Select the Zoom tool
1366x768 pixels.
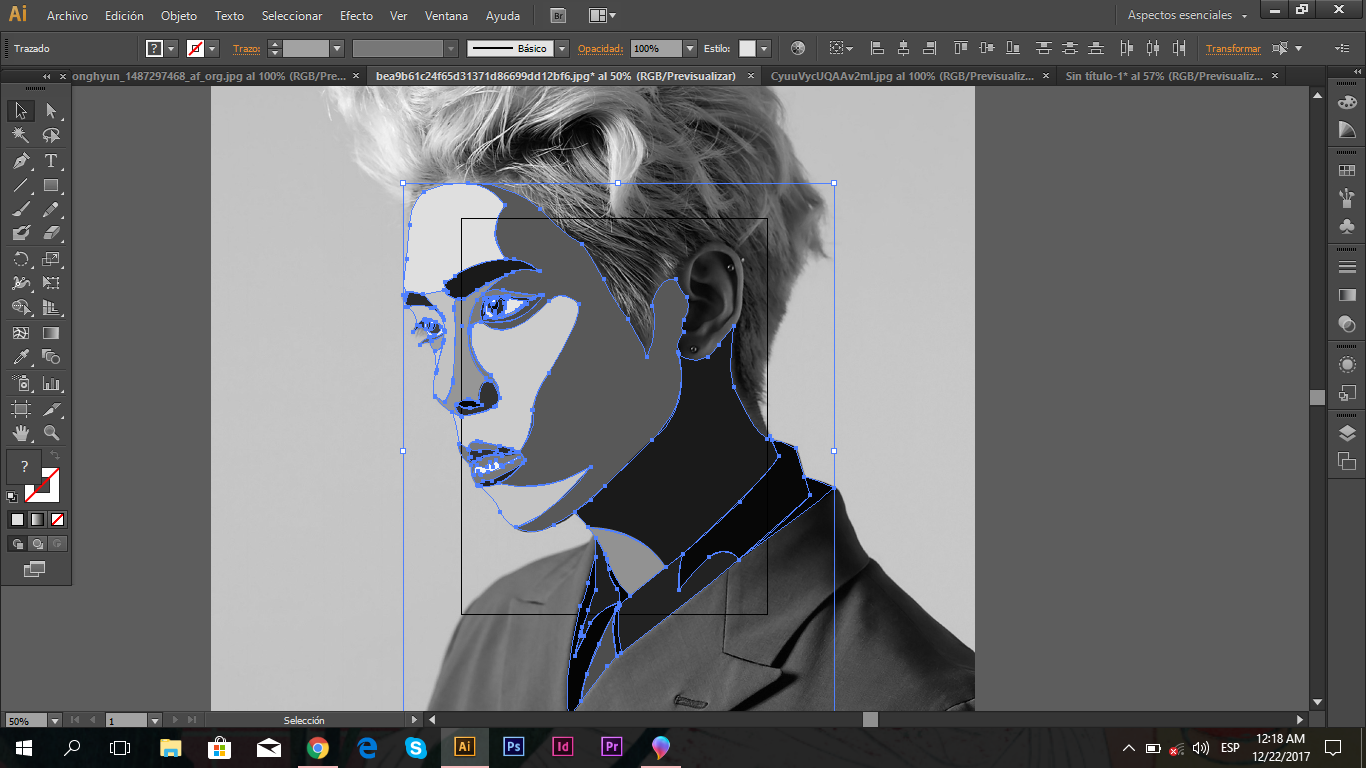pos(51,433)
